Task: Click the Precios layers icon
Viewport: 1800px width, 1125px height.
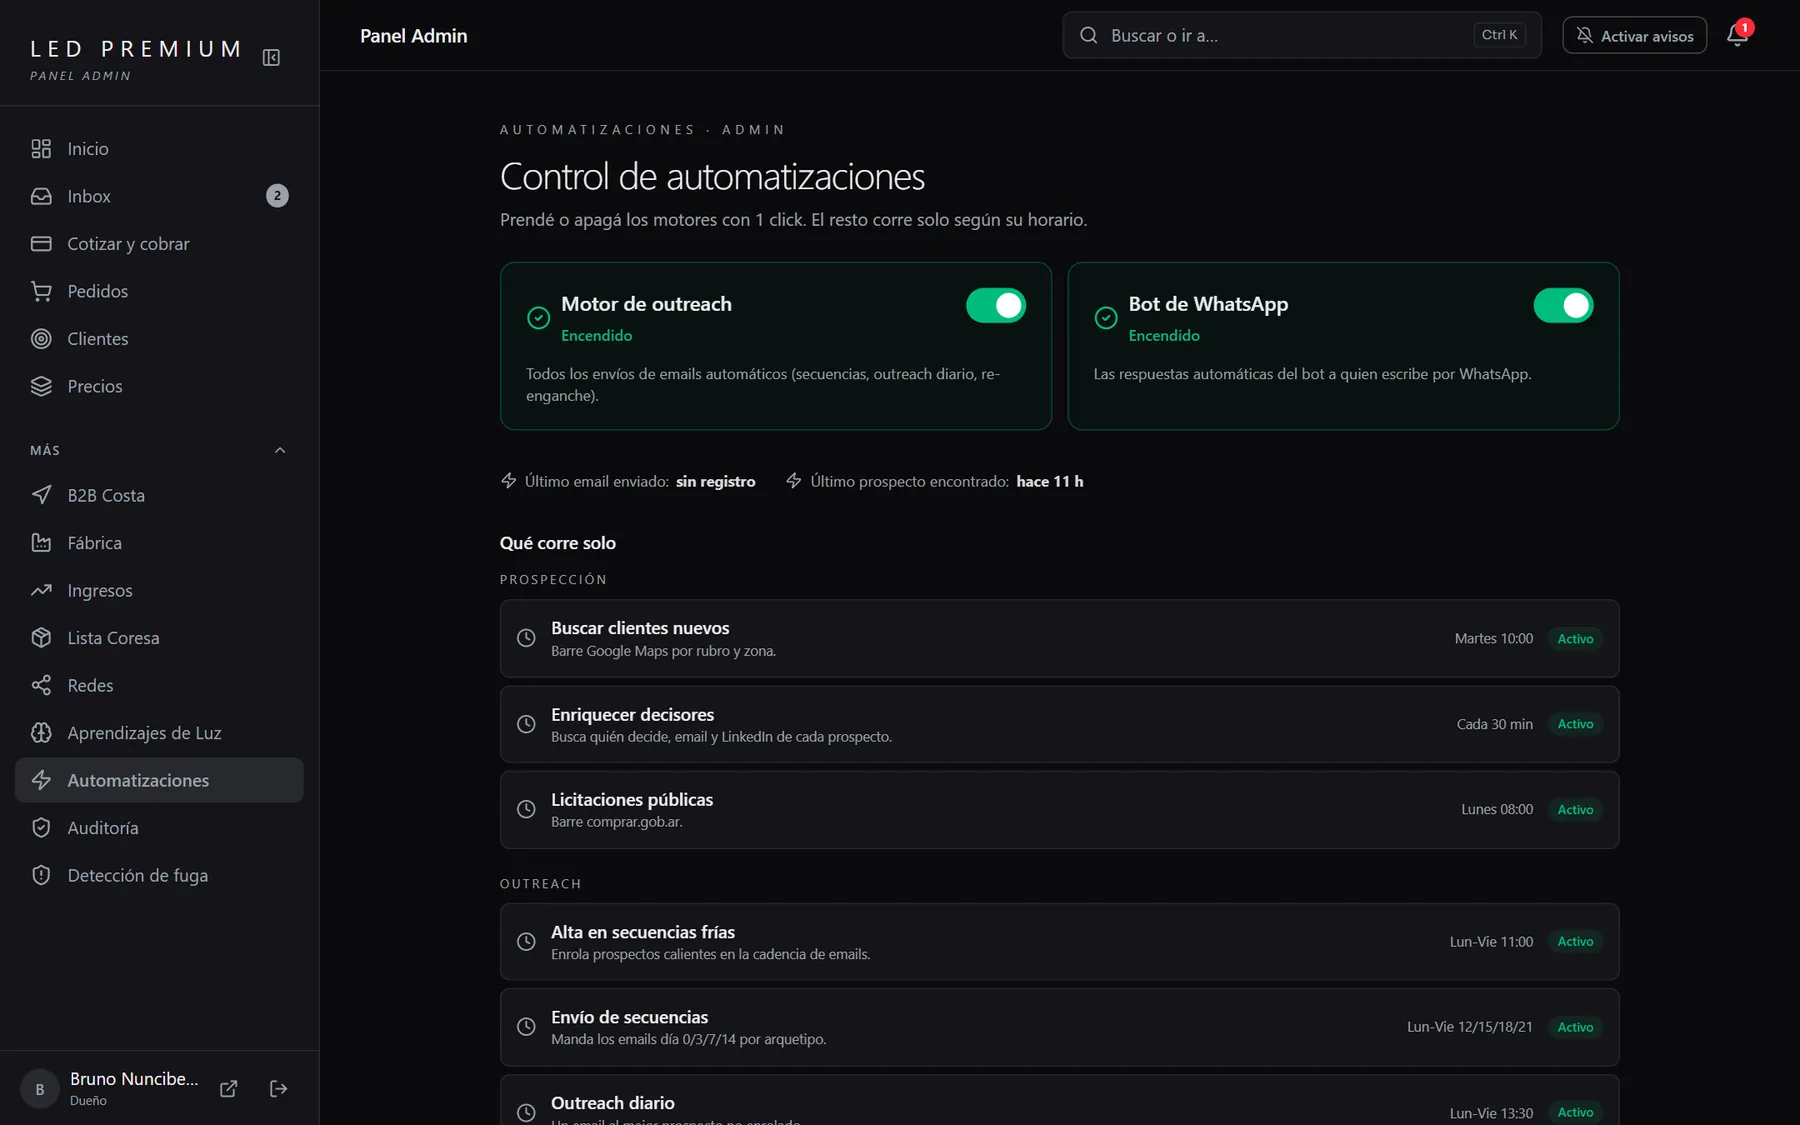Action: 41,386
